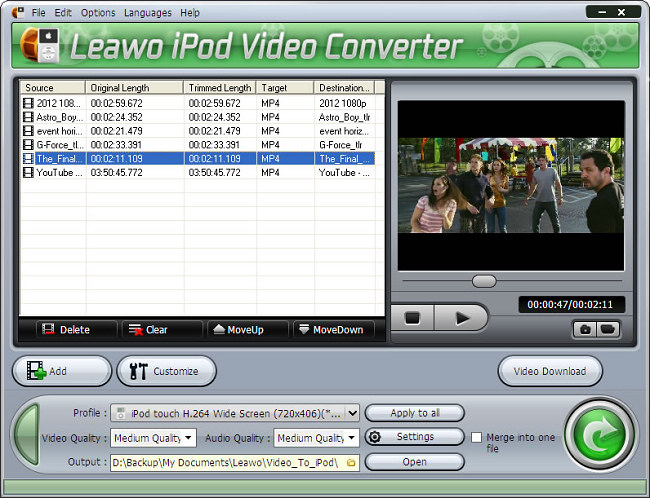Browse output path via folder icon
This screenshot has height=498, width=650.
pyautogui.click(x=351, y=462)
